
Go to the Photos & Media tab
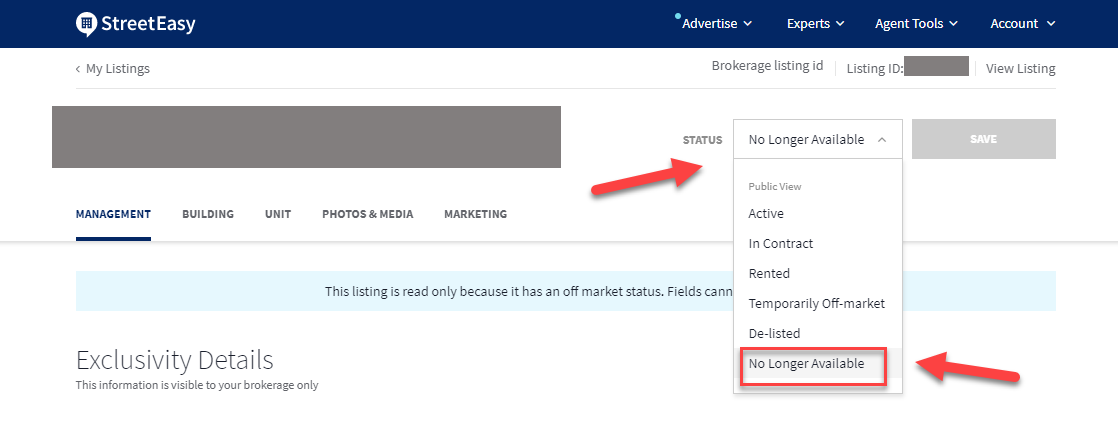pyautogui.click(x=367, y=214)
